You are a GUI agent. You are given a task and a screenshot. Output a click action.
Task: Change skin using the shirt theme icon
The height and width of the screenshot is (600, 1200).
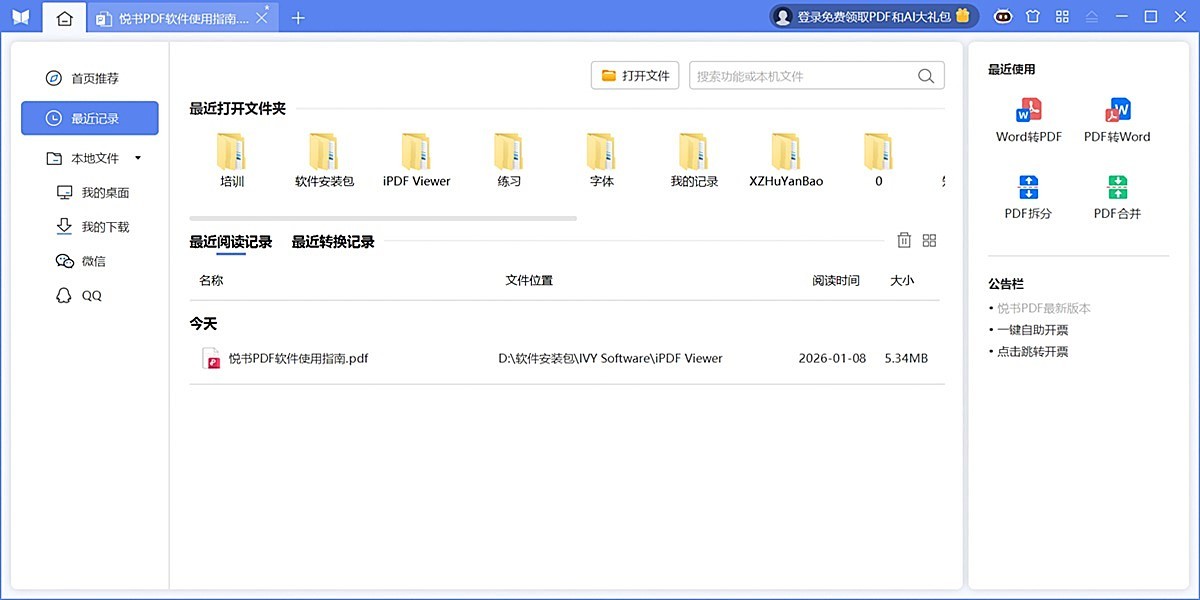tap(1032, 16)
